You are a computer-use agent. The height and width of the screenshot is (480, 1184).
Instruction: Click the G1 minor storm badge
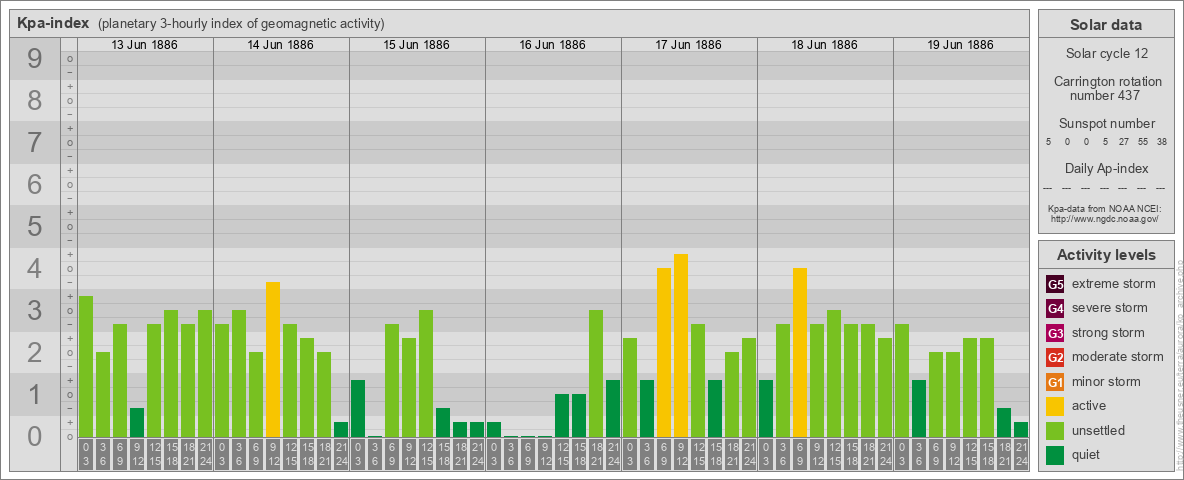pos(1055,382)
